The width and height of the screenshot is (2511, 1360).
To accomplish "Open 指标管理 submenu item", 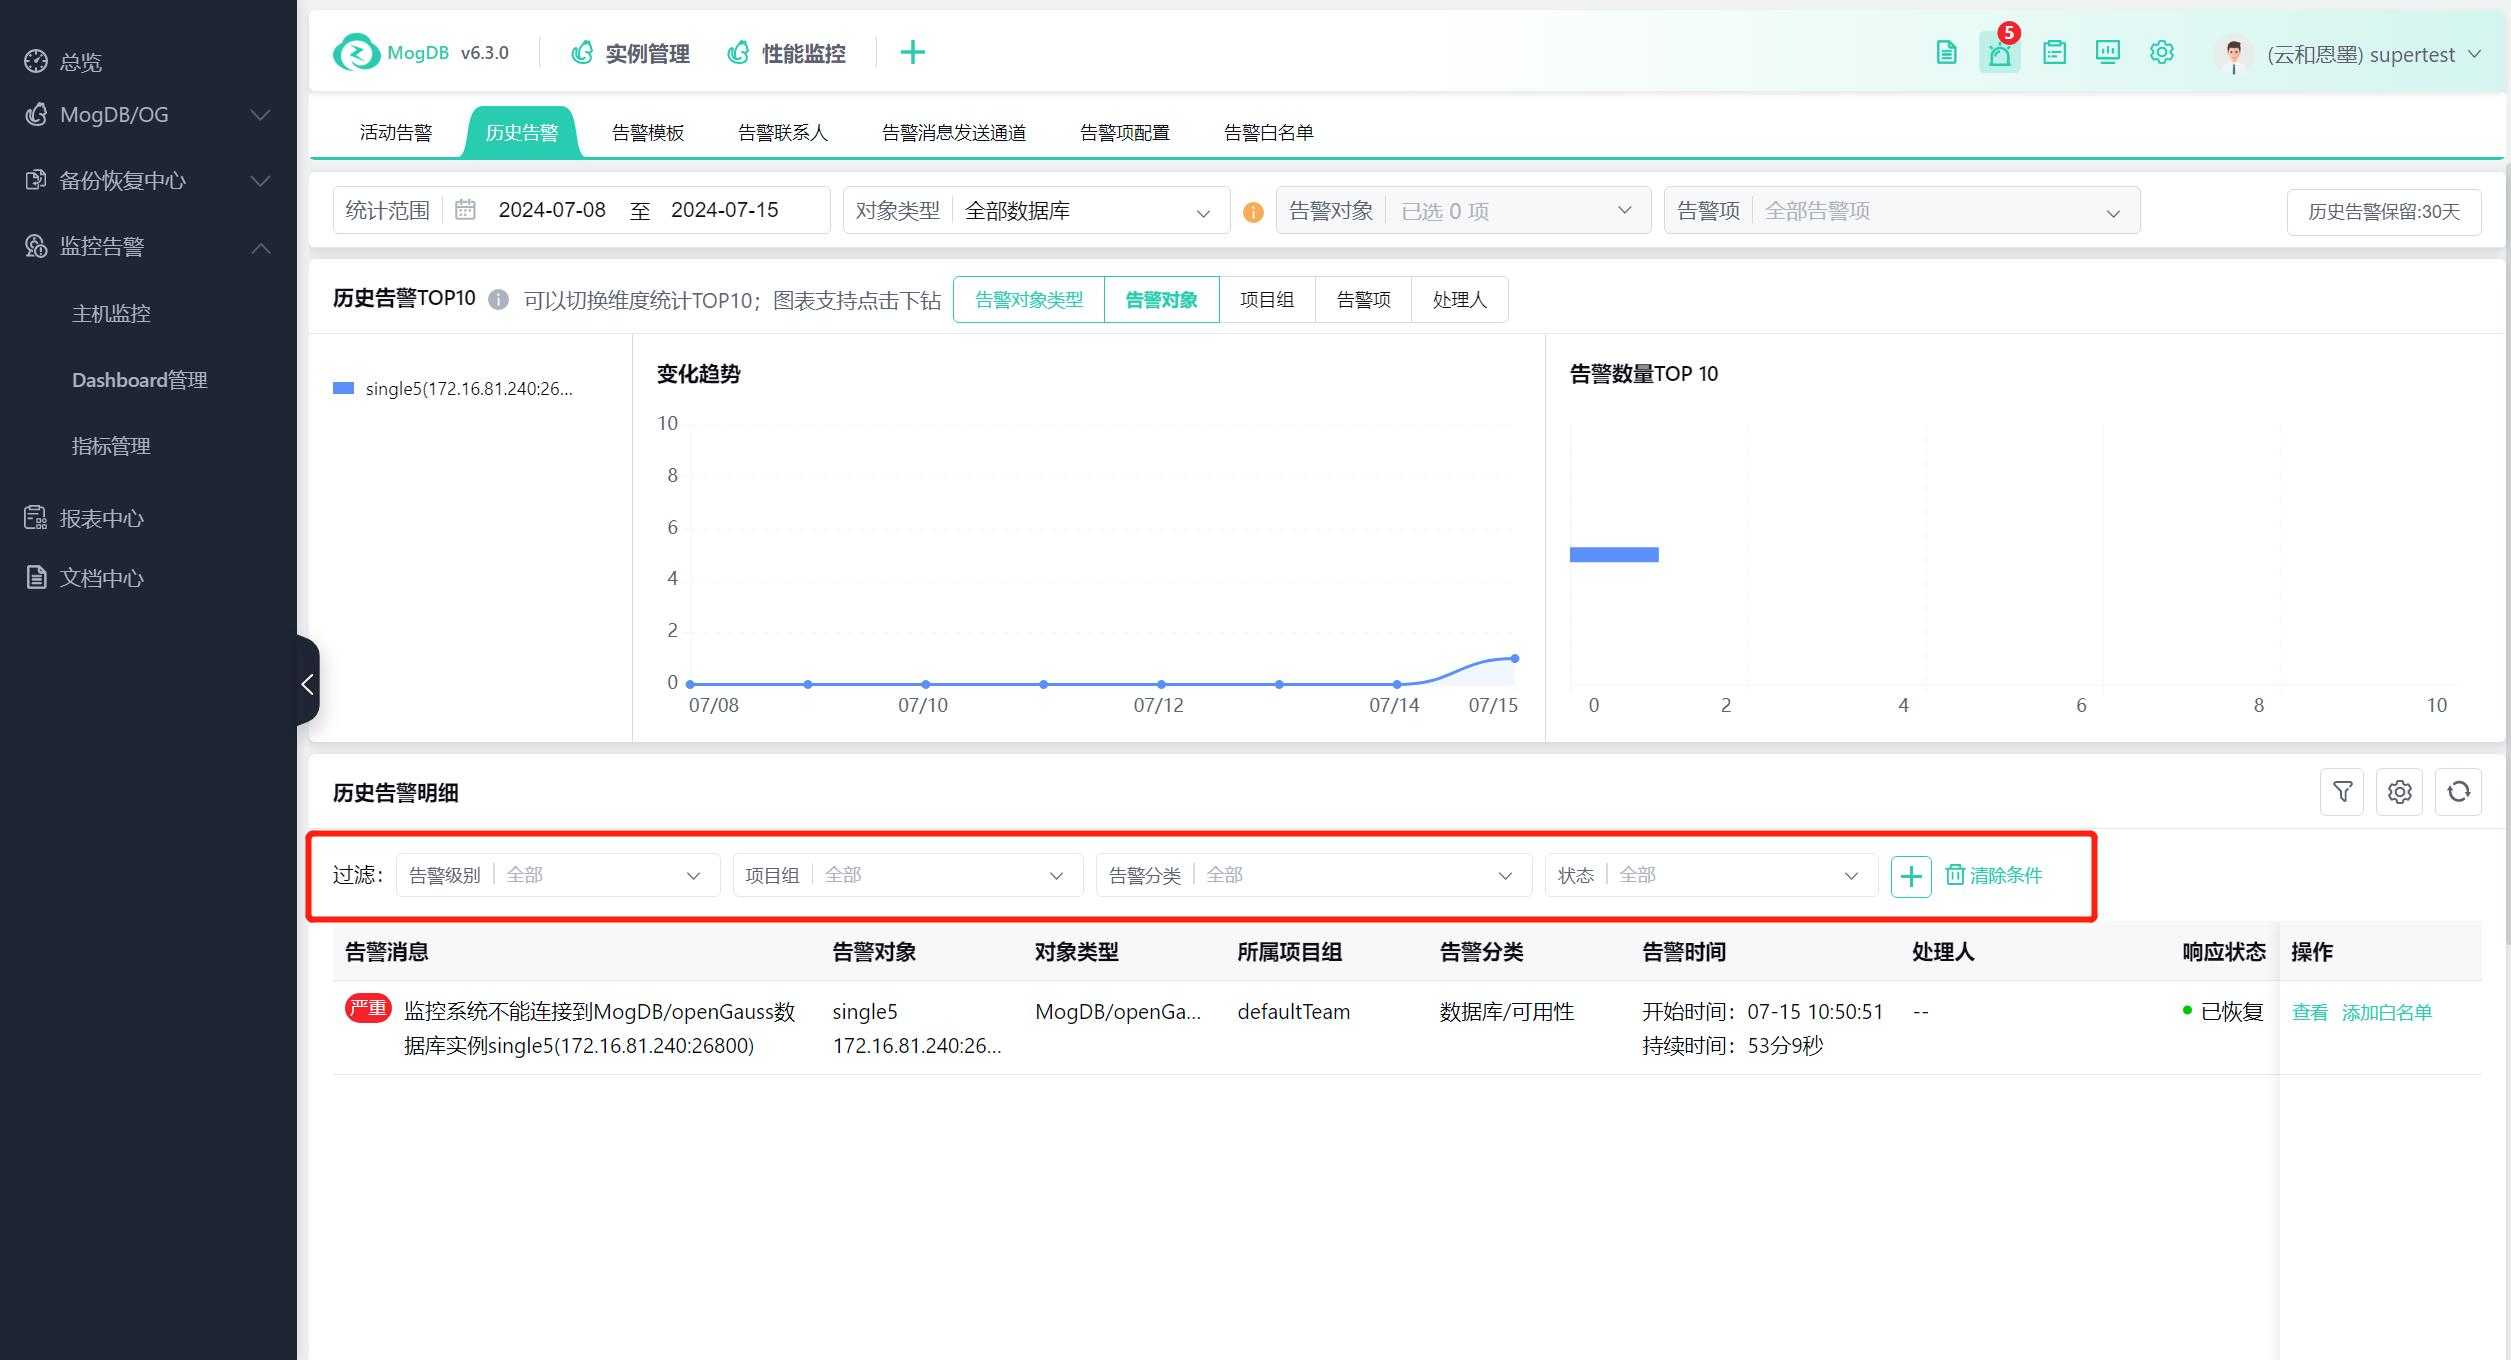I will [x=111, y=446].
